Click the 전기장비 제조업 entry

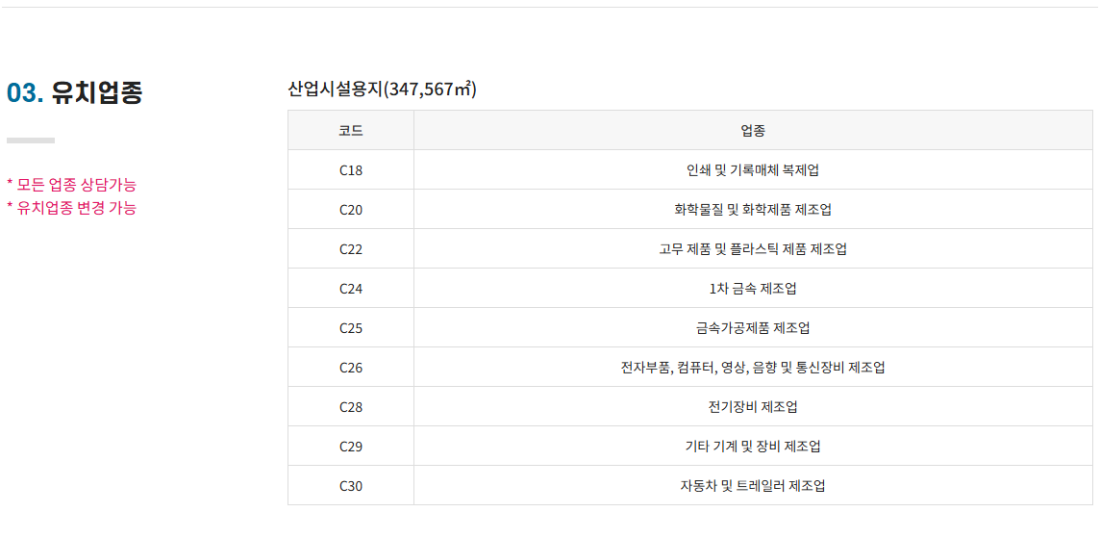[x=753, y=406]
